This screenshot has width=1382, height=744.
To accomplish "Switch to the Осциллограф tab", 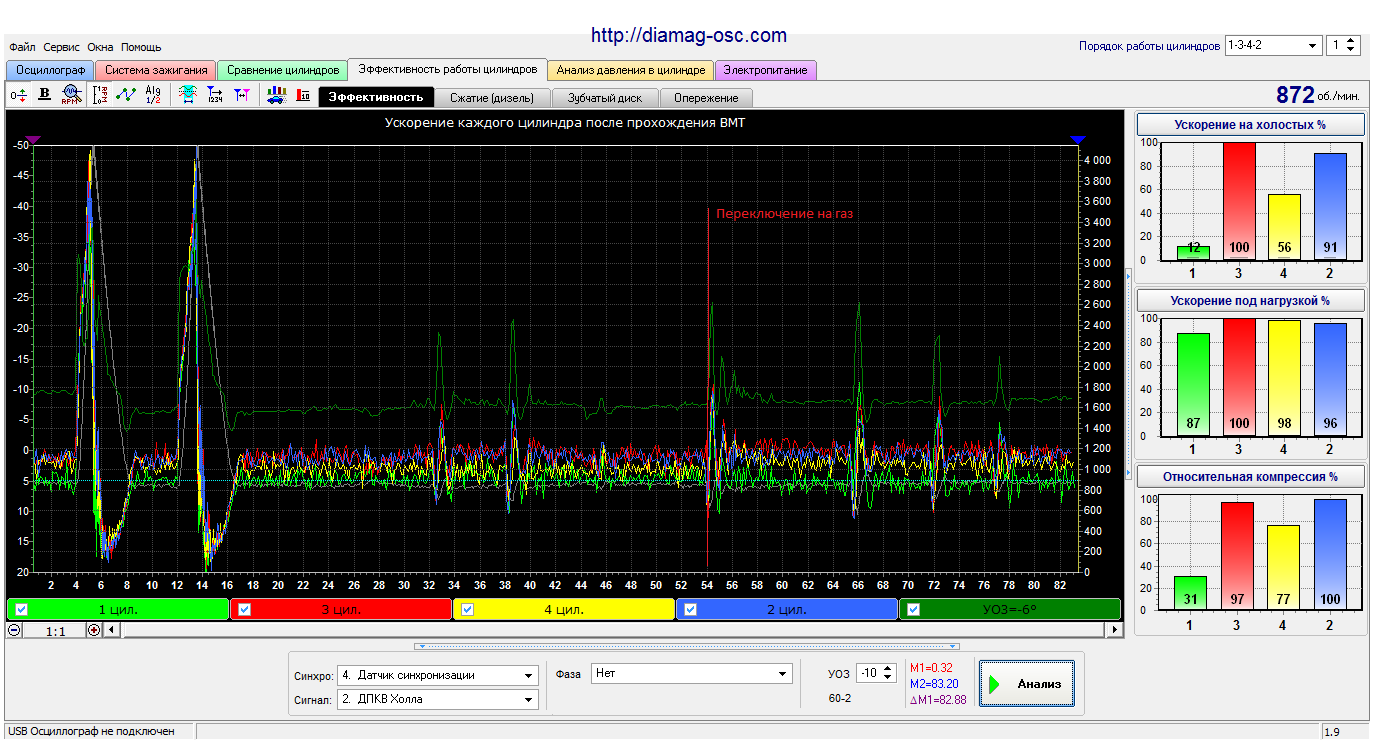I will (50, 70).
